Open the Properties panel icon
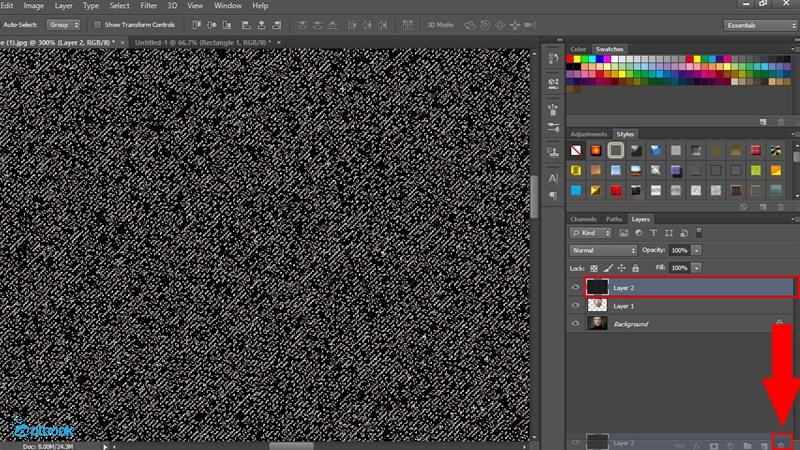Screen dimensions: 800x450 553,83
